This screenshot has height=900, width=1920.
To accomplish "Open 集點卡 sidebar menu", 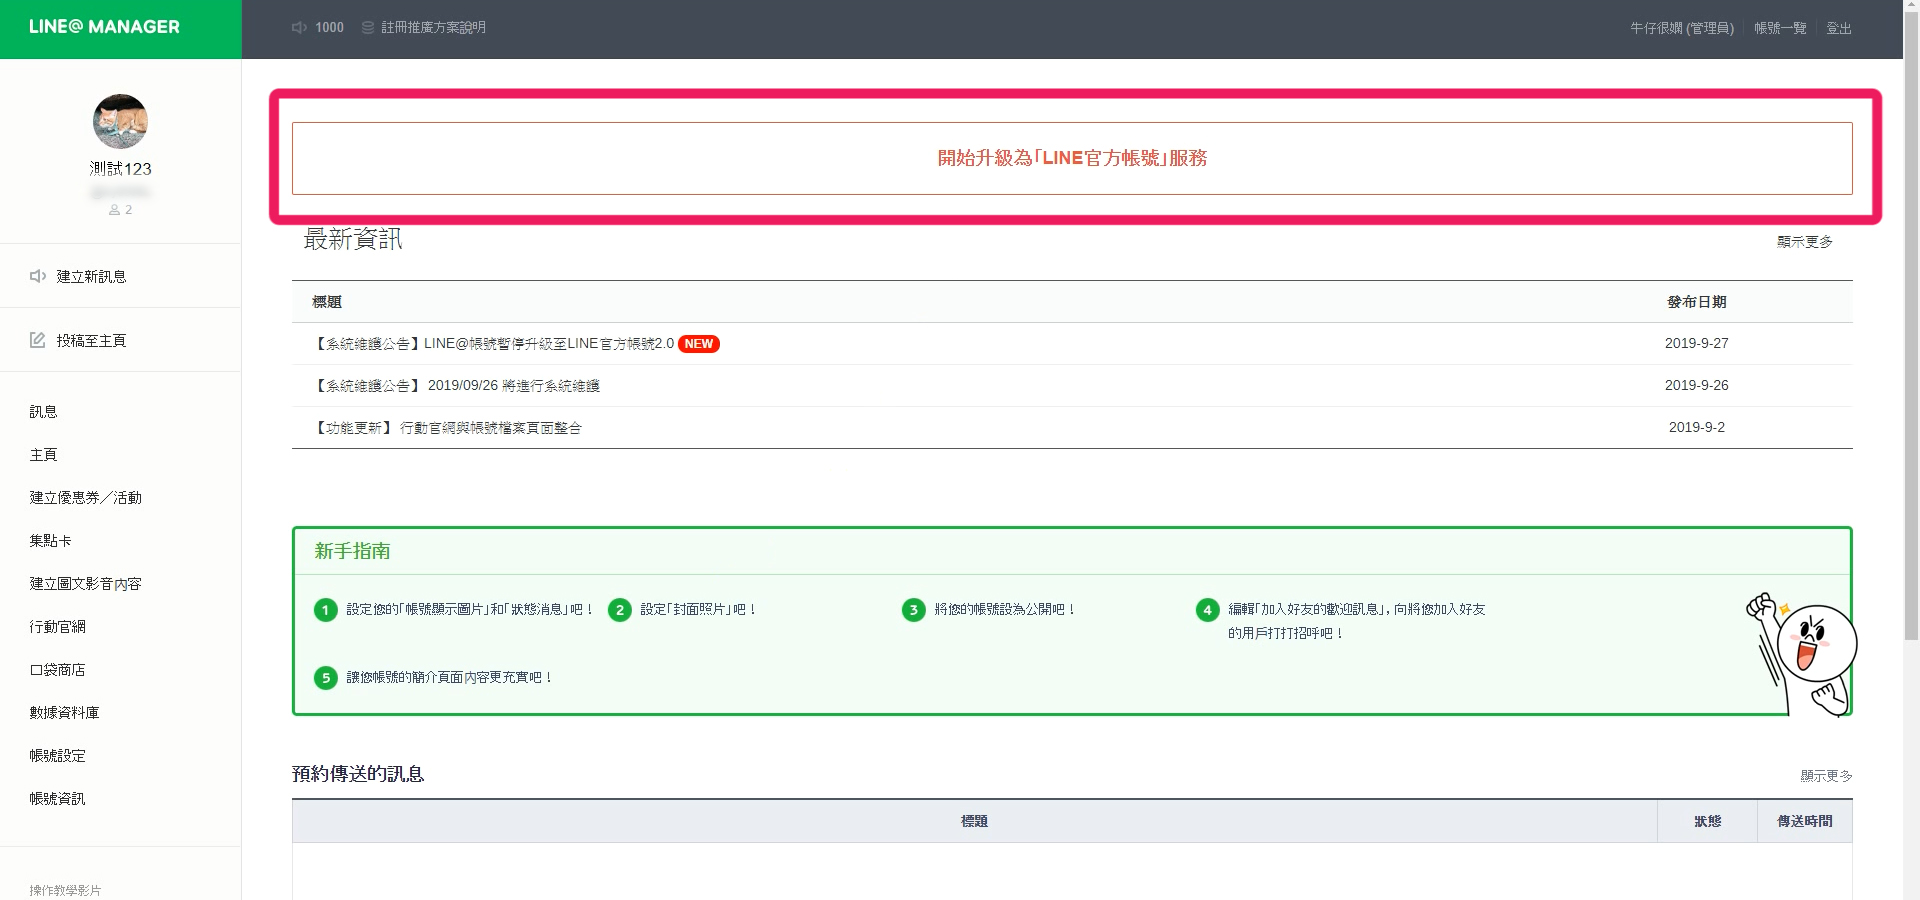I will 50,540.
